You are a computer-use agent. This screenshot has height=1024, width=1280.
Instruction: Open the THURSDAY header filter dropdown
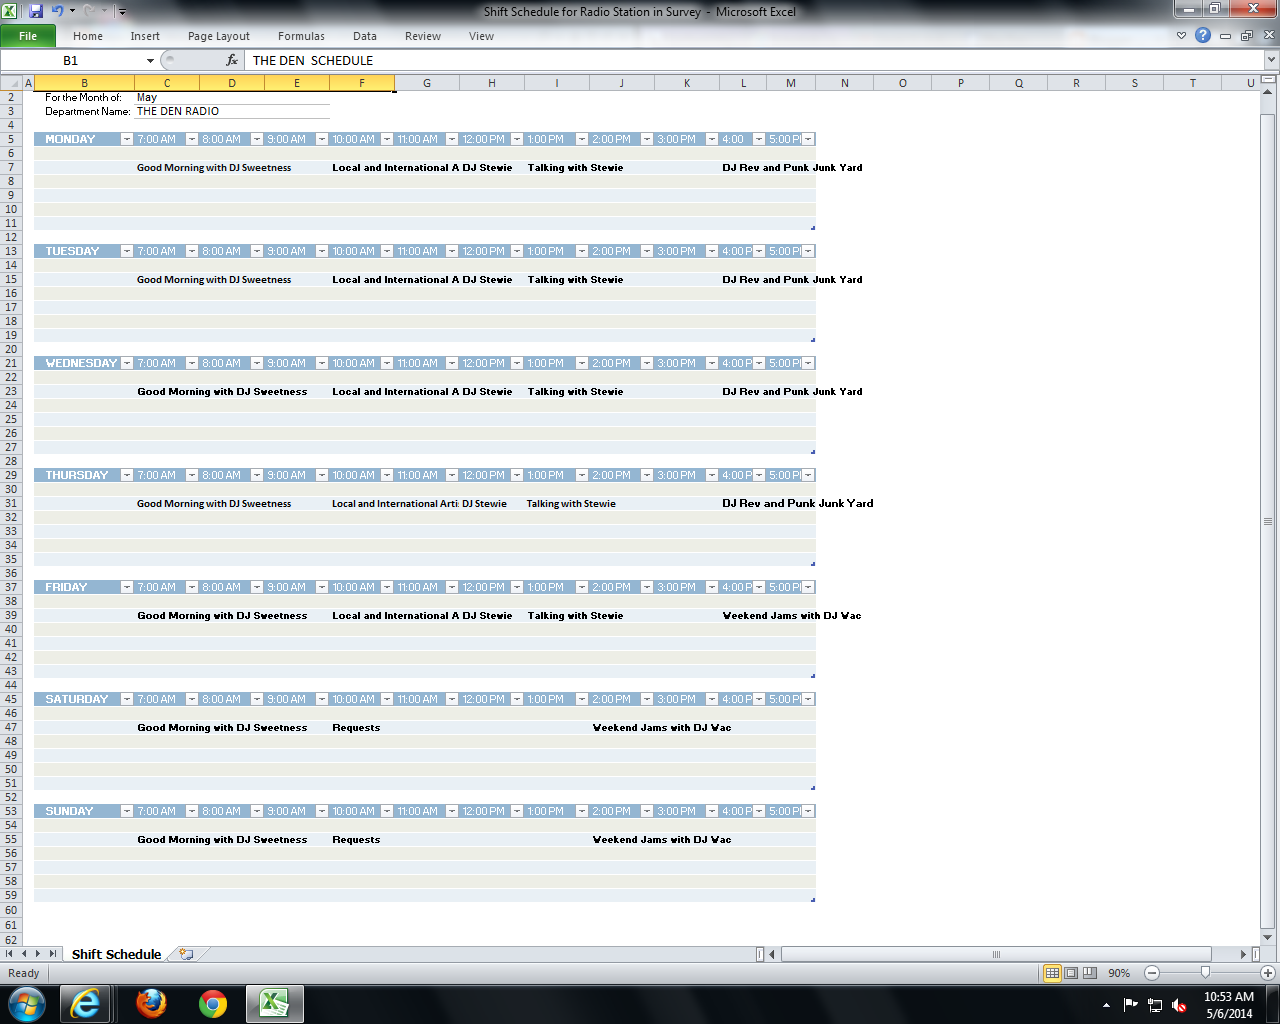coord(126,475)
